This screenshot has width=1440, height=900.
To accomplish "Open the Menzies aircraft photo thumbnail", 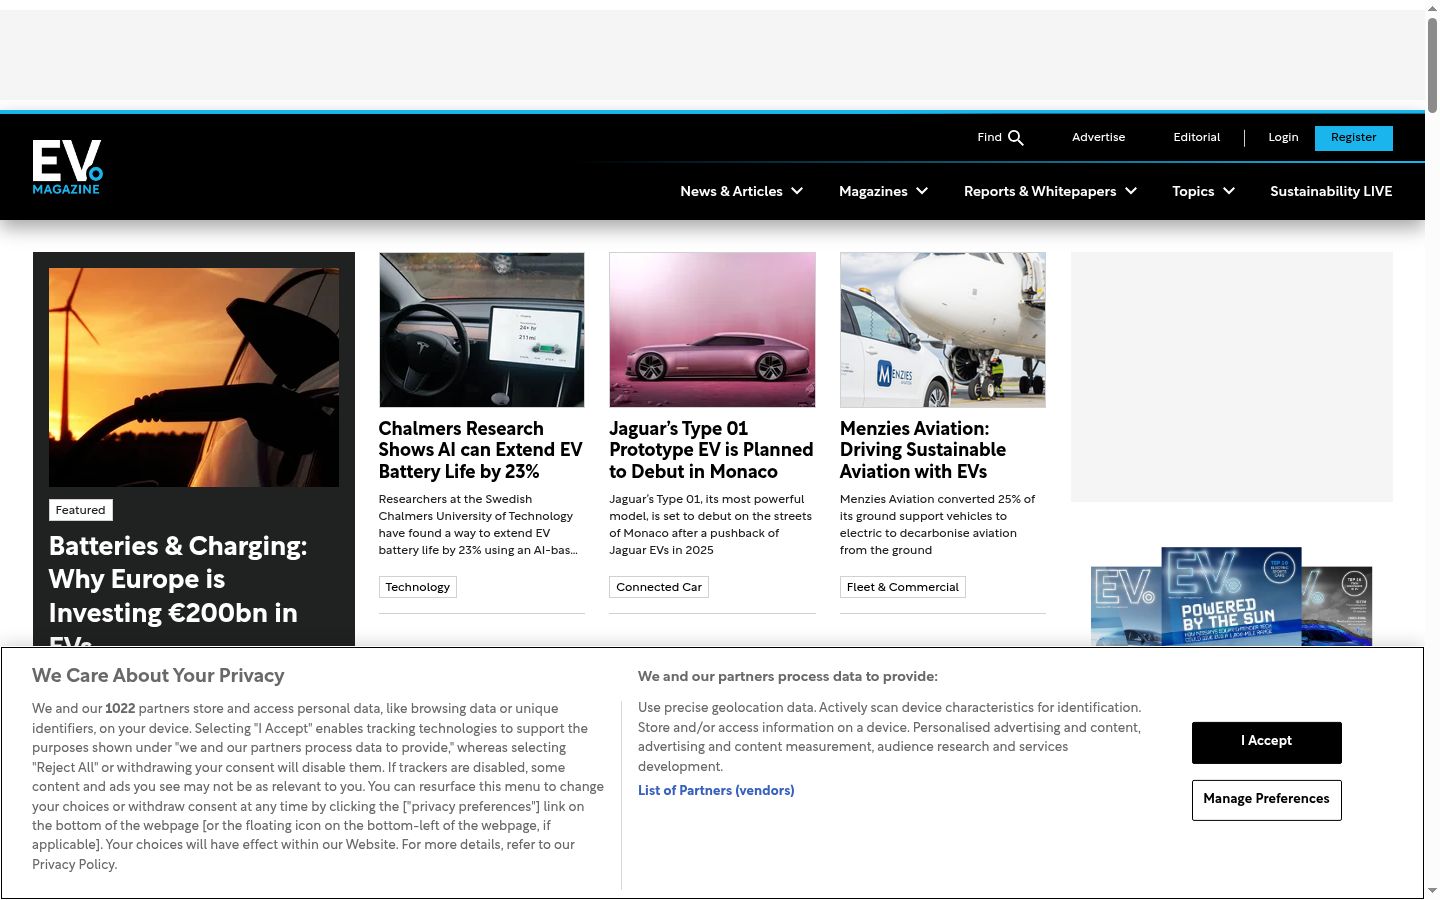I will [943, 330].
